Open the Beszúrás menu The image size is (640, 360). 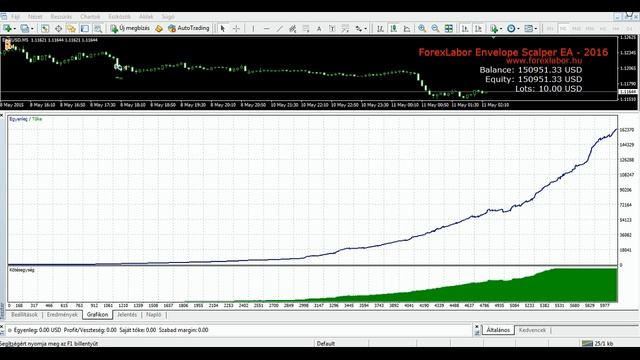coord(61,17)
